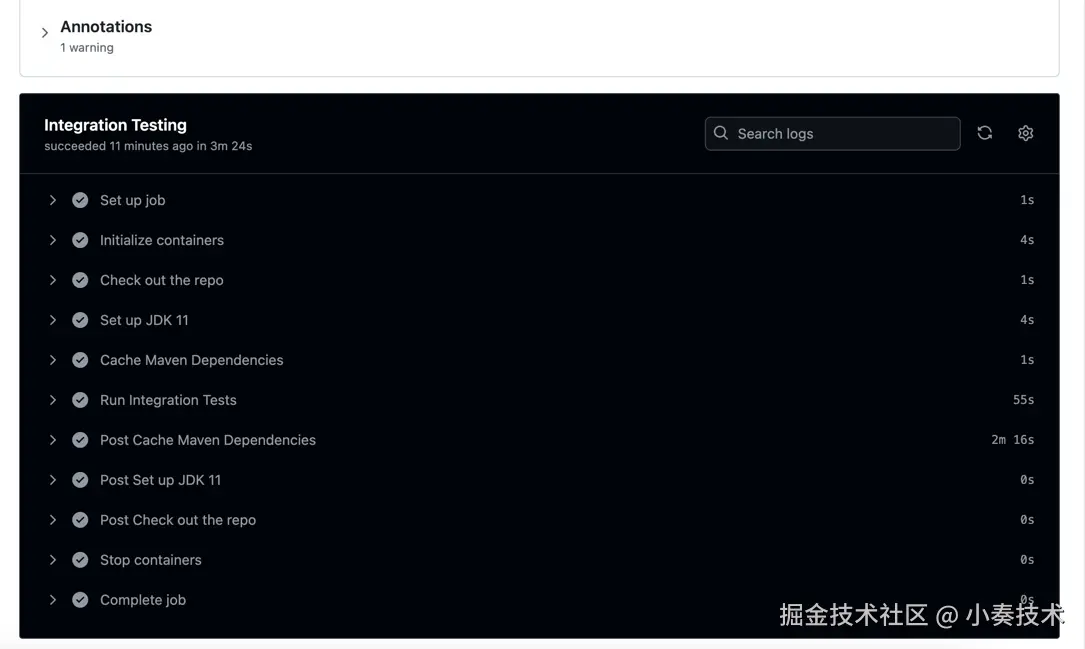This screenshot has height=649, width=1085.
Task: Open the log settings gear icon
Action: [1025, 133]
